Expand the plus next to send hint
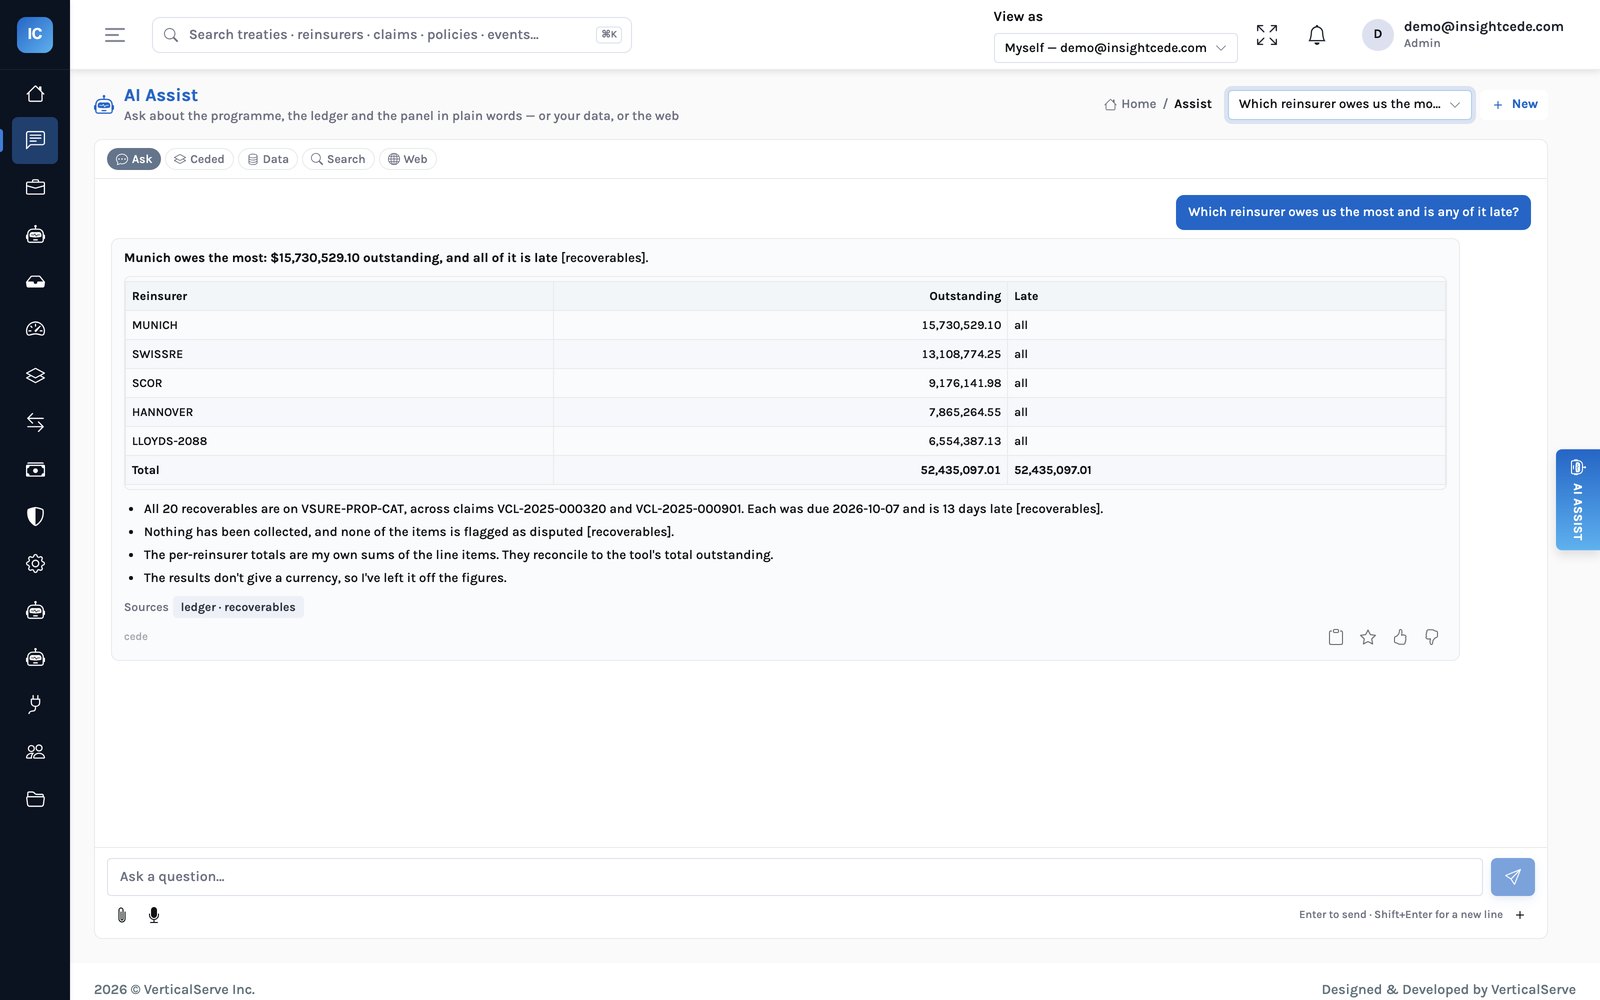 click(x=1520, y=915)
